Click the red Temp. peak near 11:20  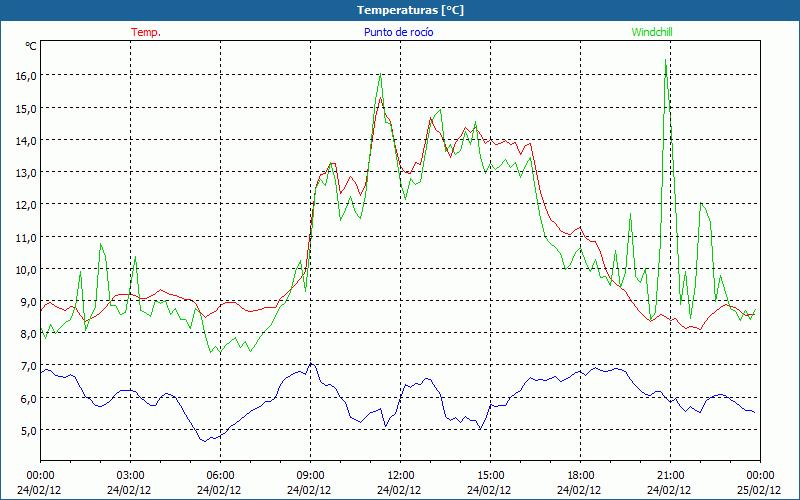pos(381,97)
